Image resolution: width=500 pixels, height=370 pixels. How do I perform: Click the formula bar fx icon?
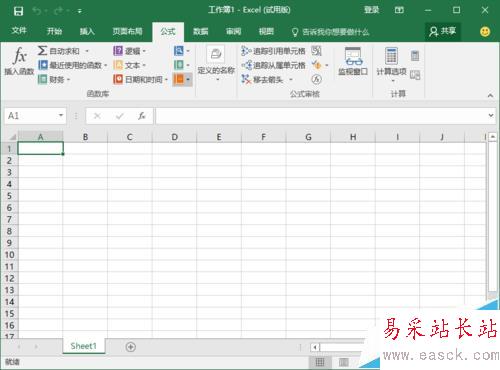(x=142, y=116)
